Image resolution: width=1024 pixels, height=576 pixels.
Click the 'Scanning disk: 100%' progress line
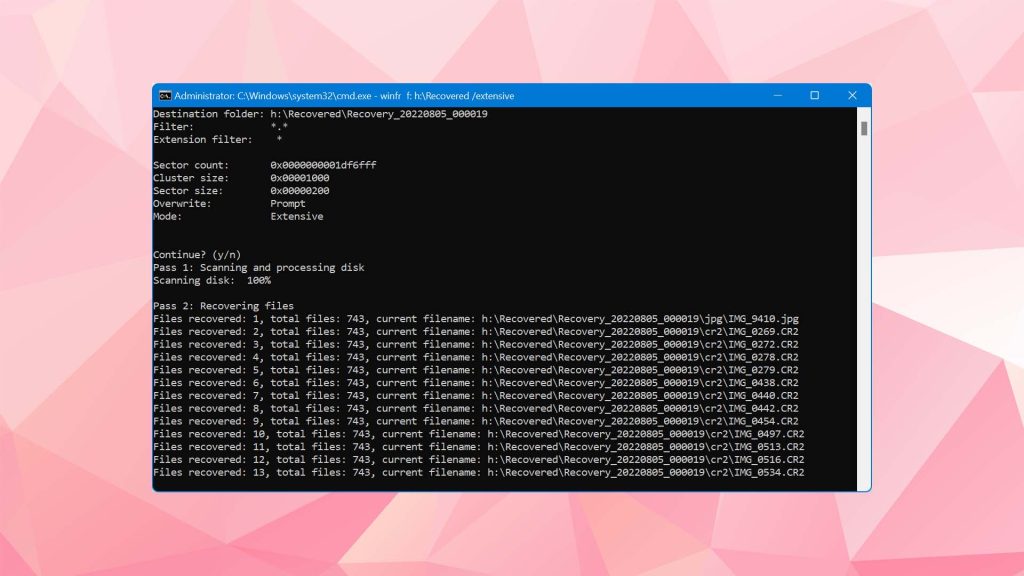(213, 280)
